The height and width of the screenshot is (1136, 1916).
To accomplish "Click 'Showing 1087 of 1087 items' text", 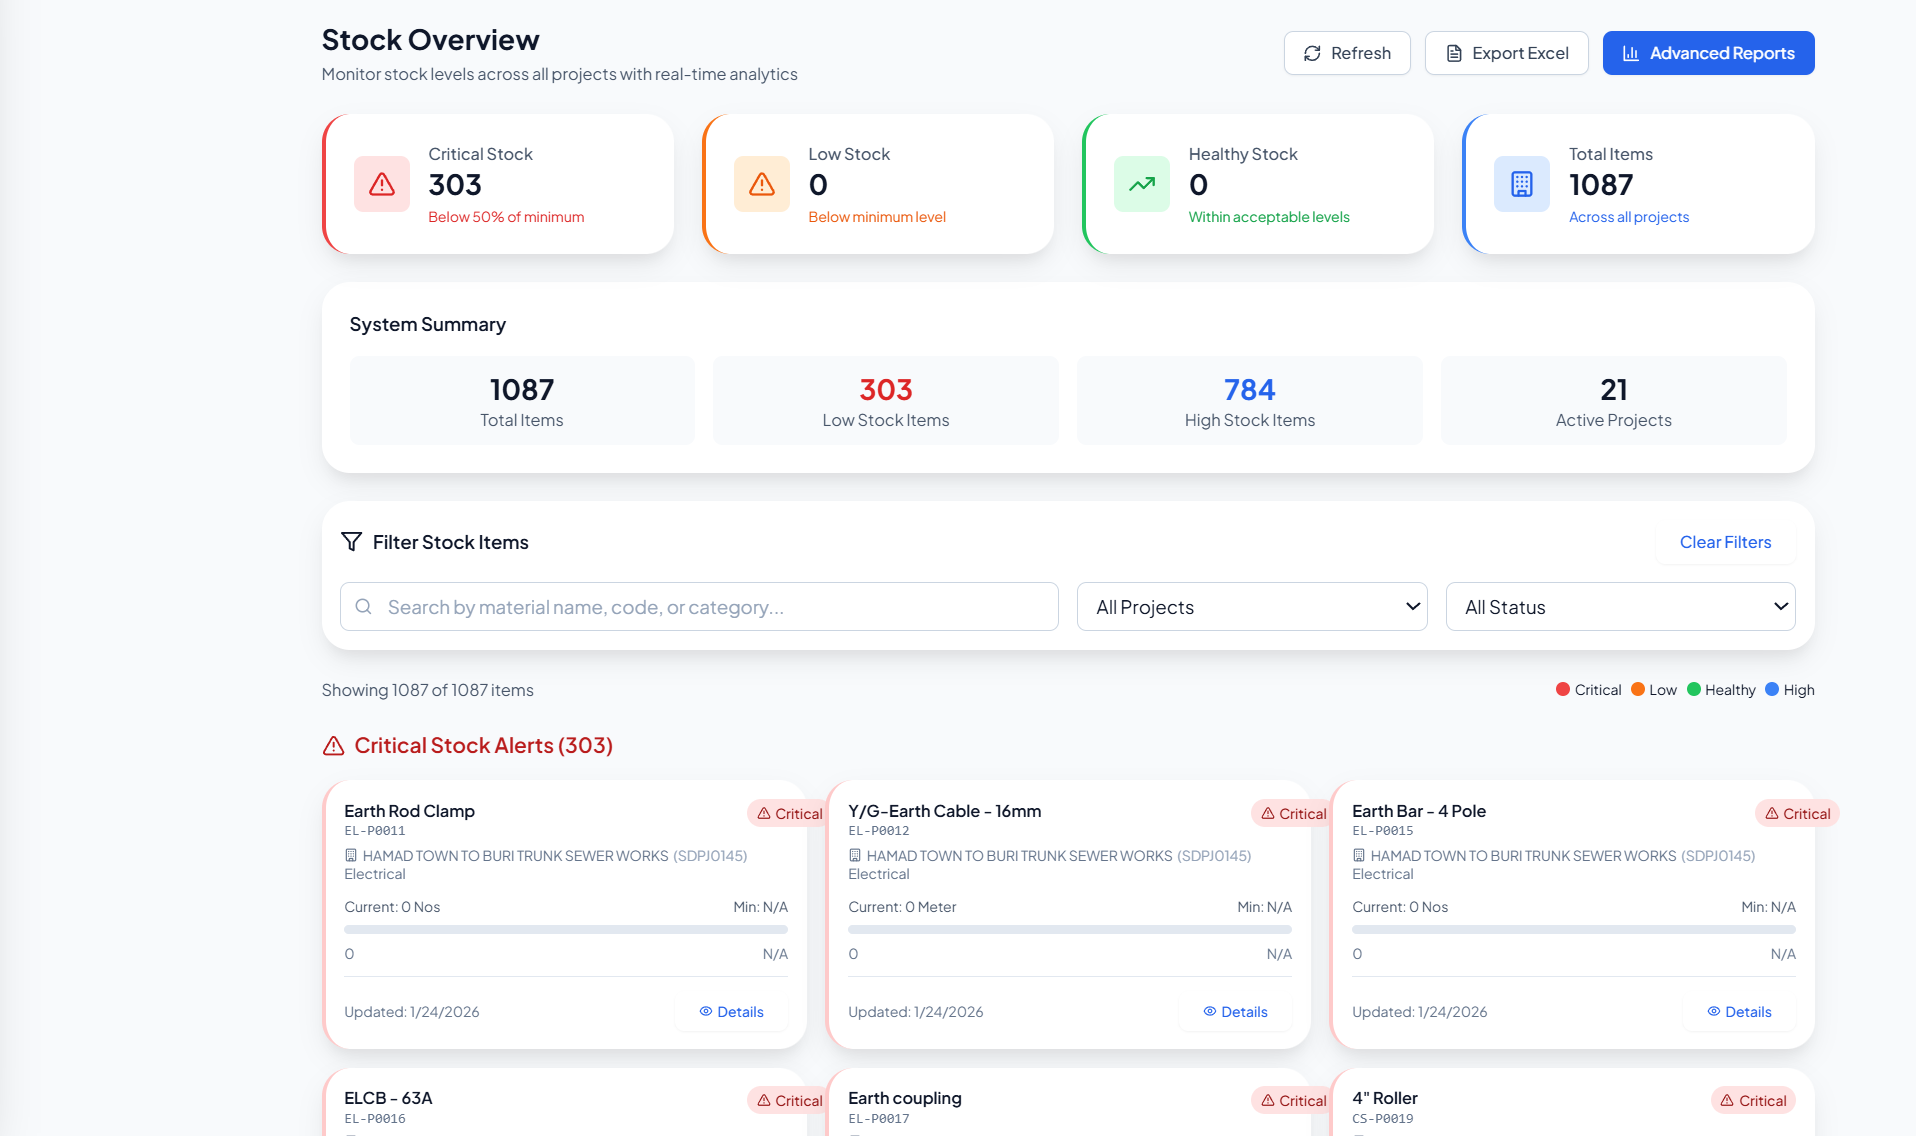I will [x=427, y=690].
